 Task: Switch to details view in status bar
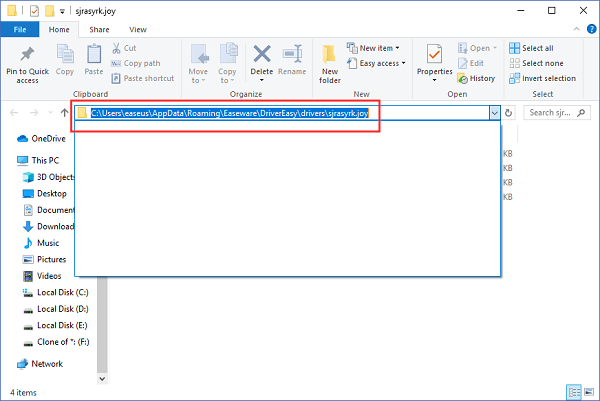573,391
